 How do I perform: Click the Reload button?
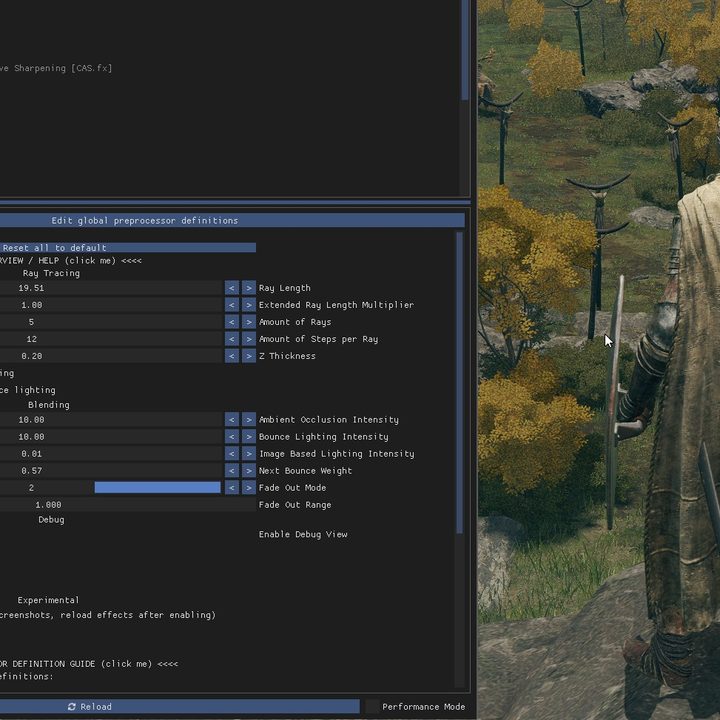click(x=180, y=707)
